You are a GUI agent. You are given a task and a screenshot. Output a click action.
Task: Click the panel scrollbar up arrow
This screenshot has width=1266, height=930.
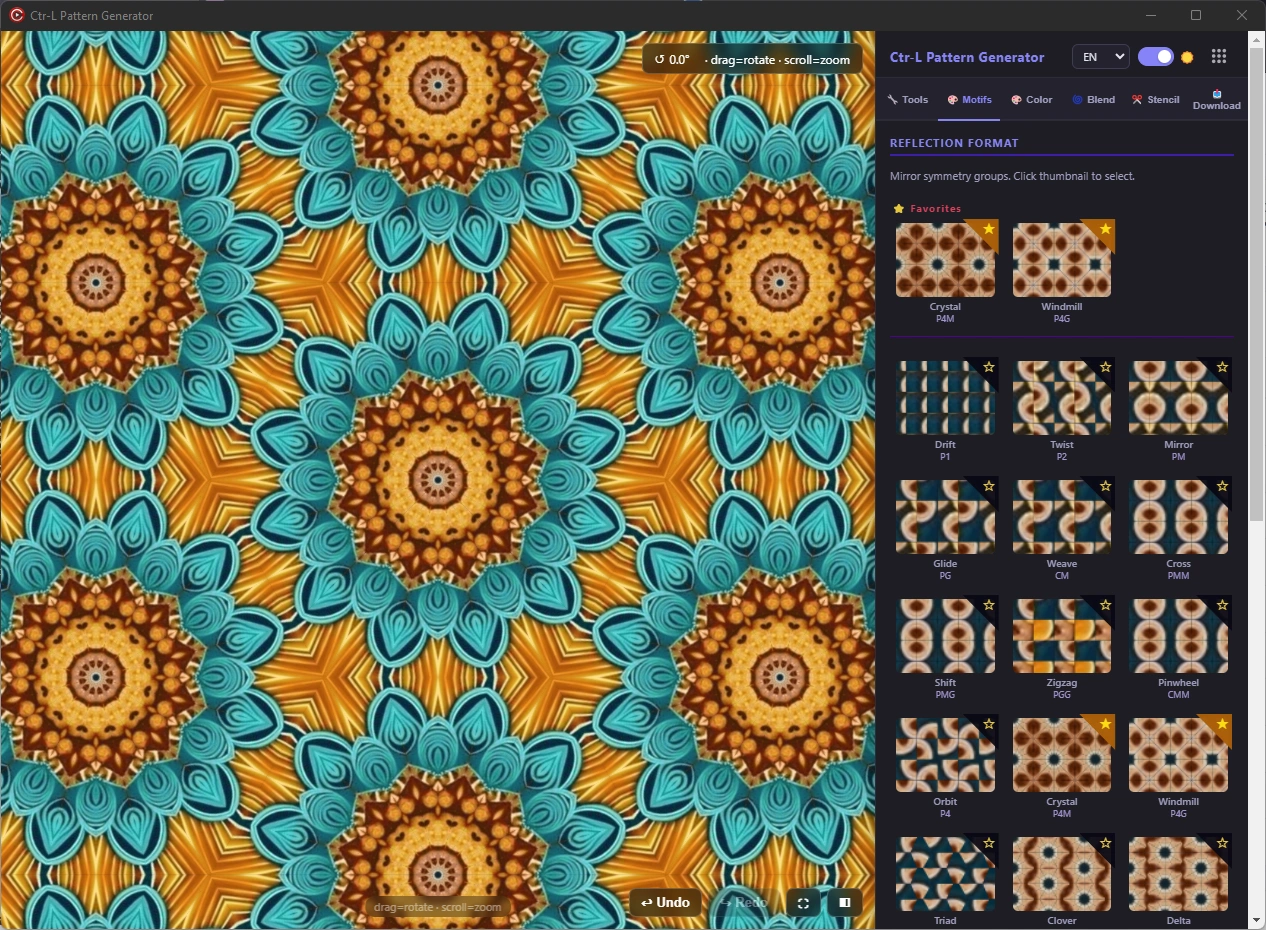1257,39
